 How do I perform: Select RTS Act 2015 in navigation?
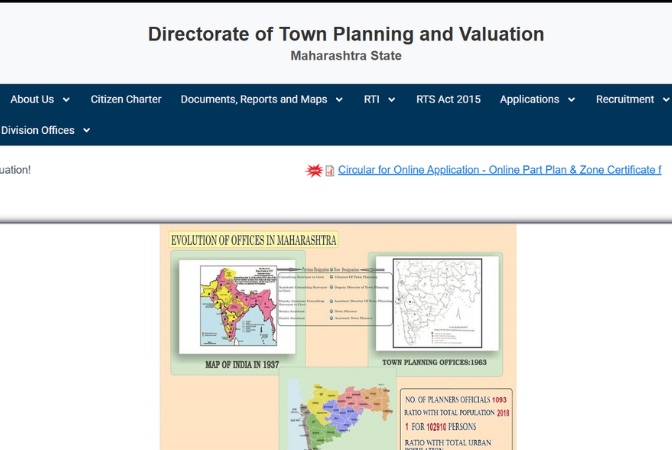tap(448, 100)
